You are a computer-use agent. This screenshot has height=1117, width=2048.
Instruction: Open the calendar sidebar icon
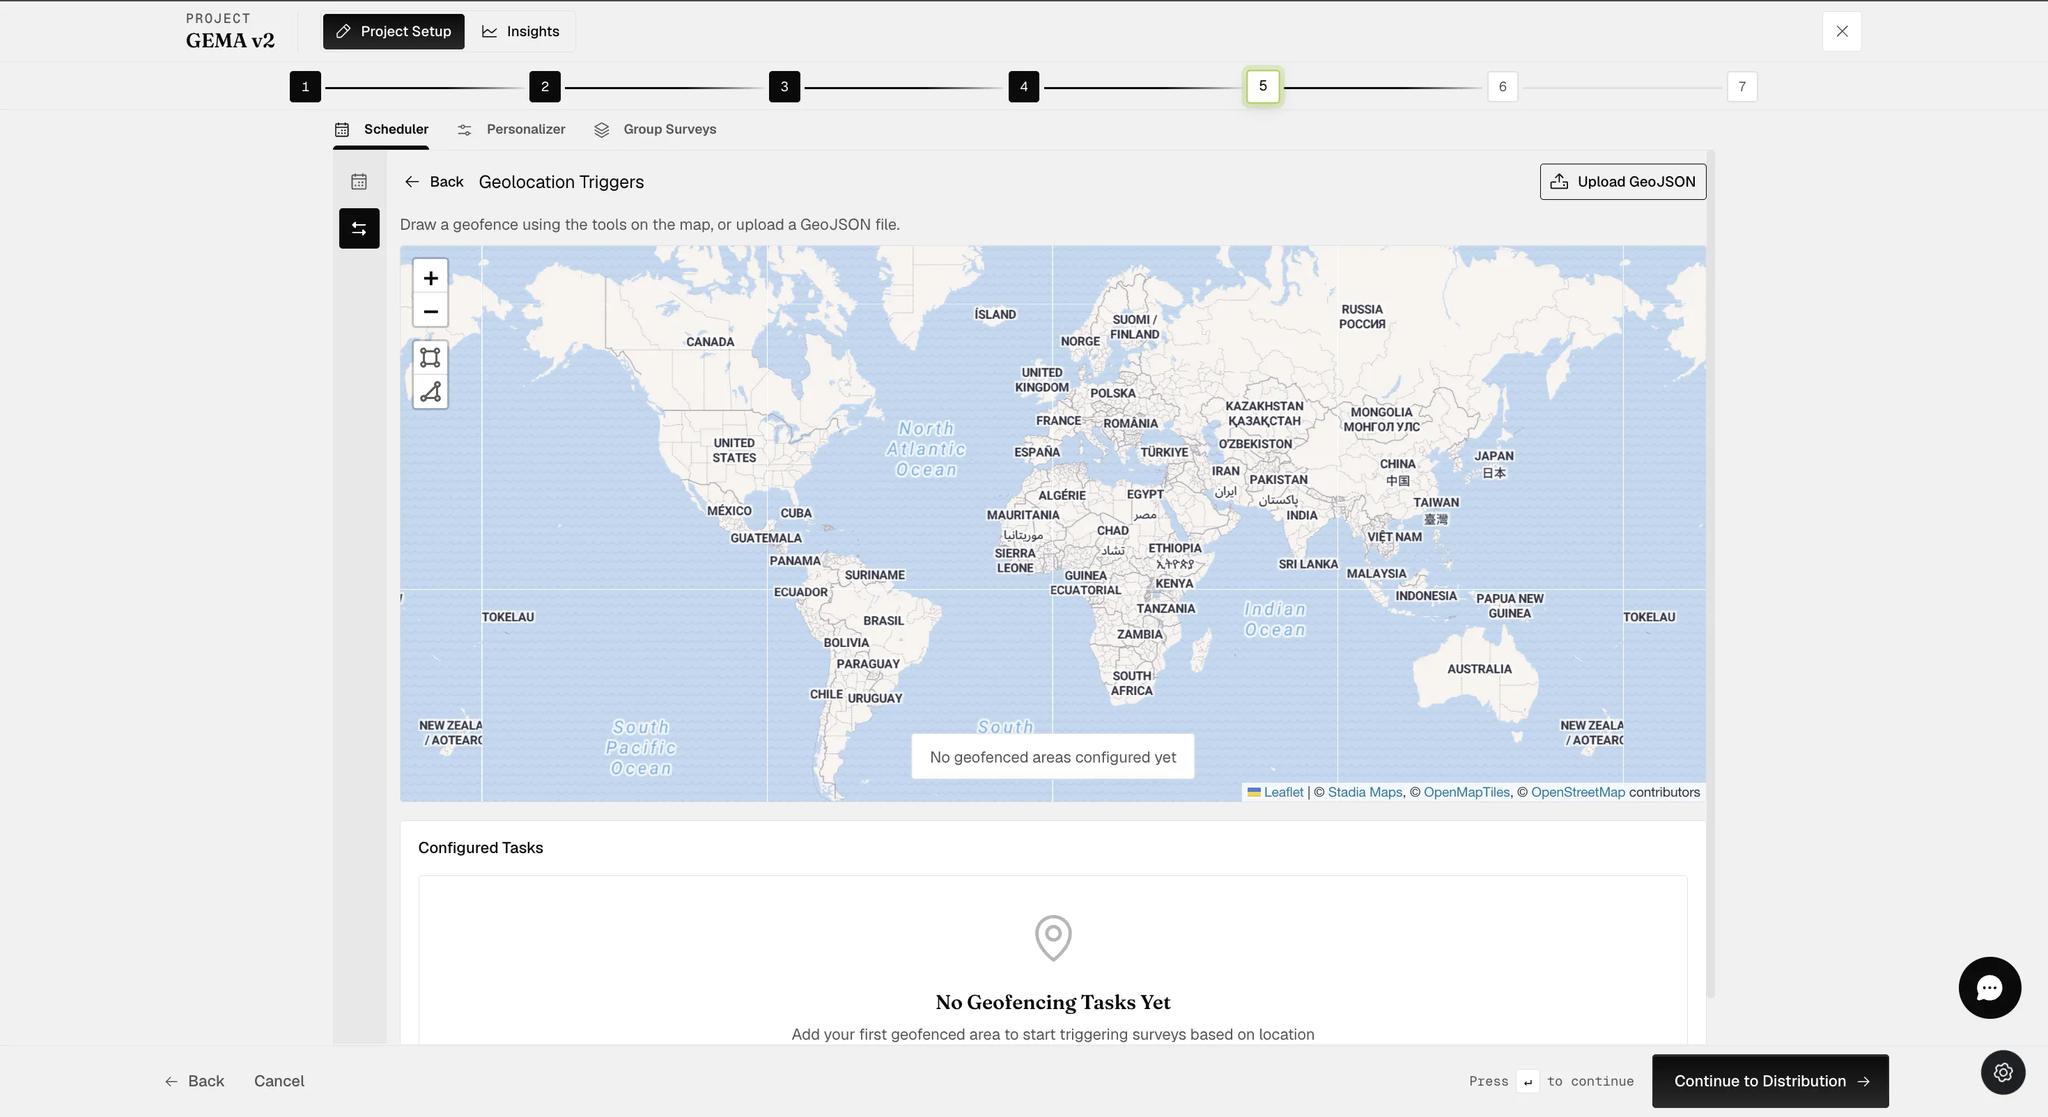point(359,181)
